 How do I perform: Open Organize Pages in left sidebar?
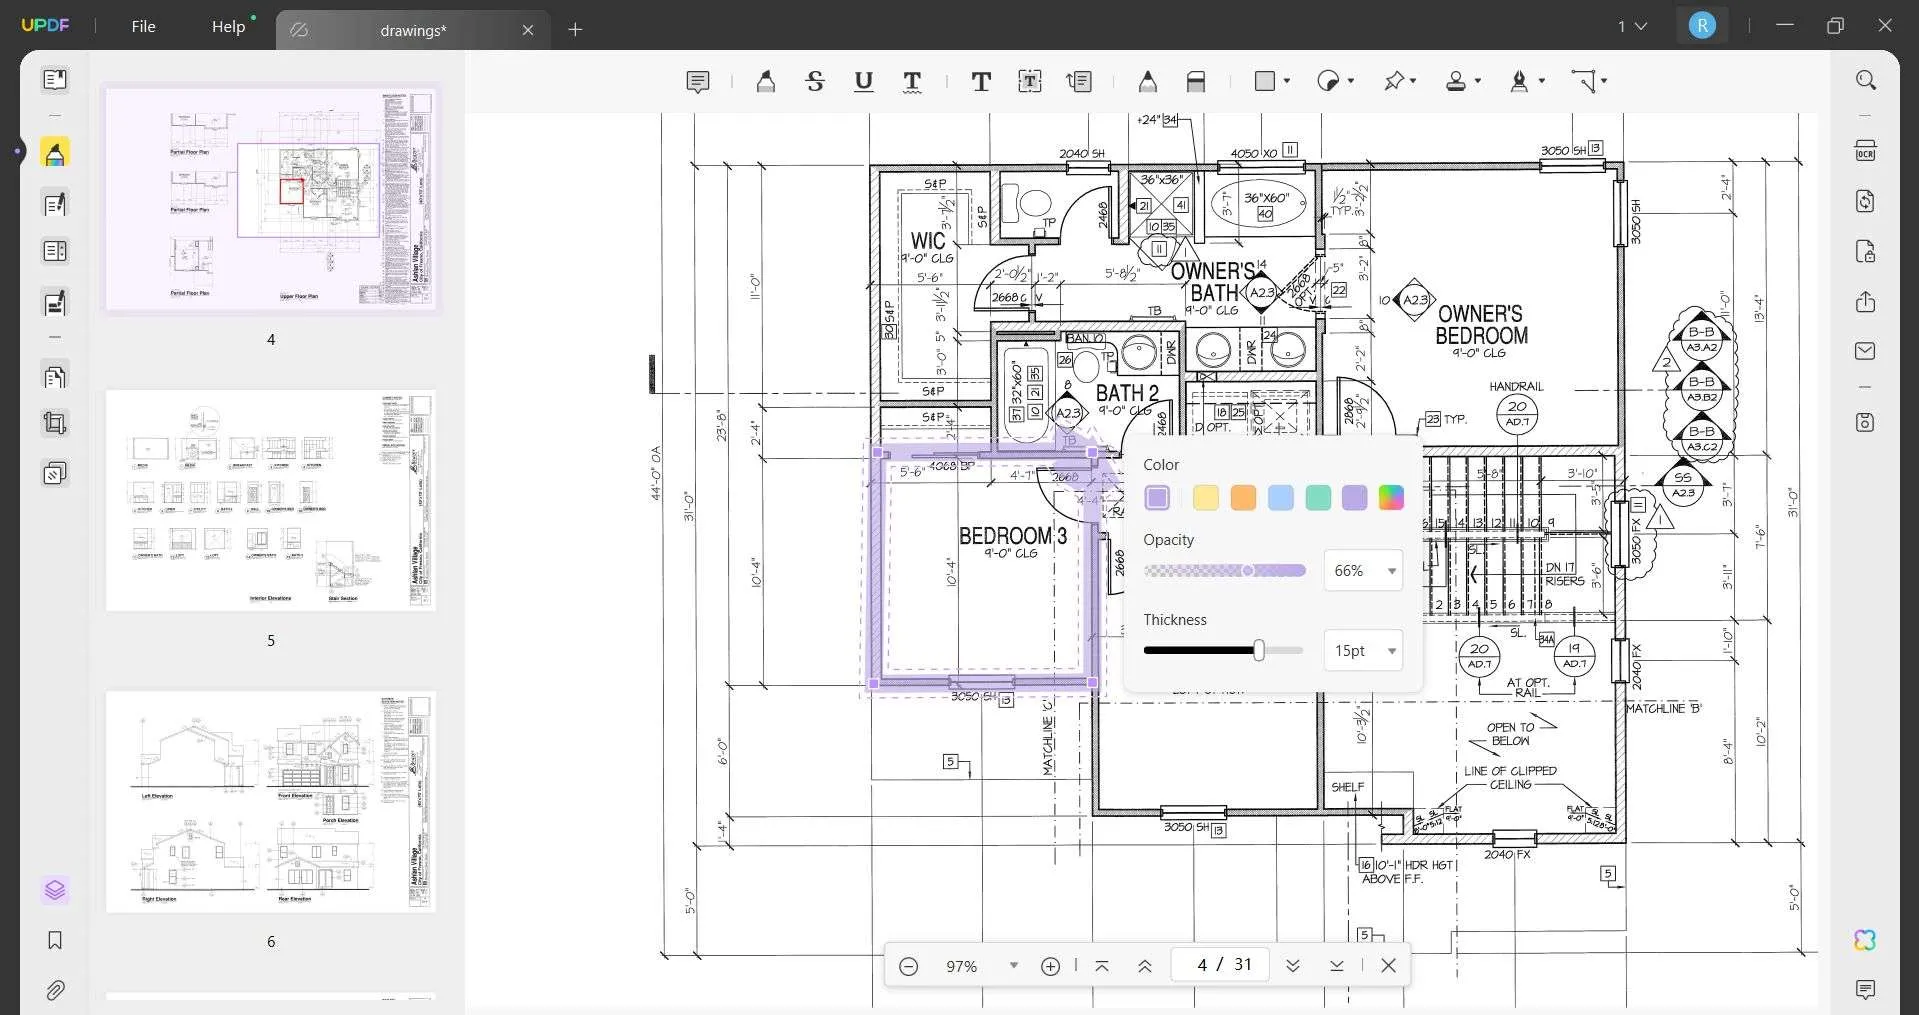[x=55, y=377]
